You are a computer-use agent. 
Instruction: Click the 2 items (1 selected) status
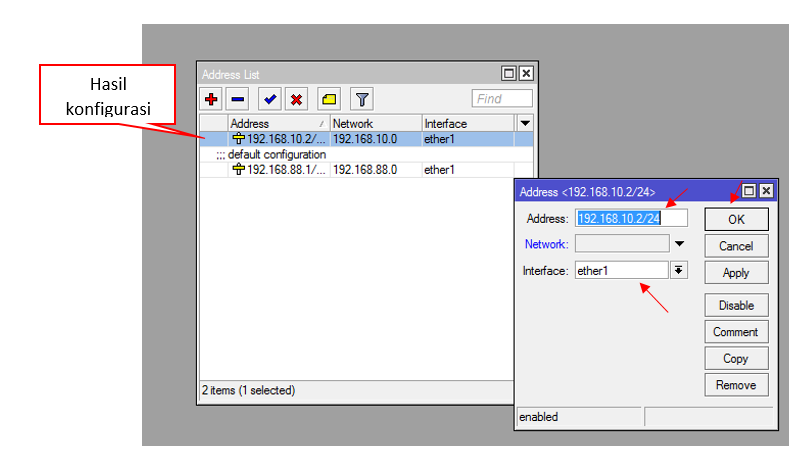pyautogui.click(x=248, y=390)
